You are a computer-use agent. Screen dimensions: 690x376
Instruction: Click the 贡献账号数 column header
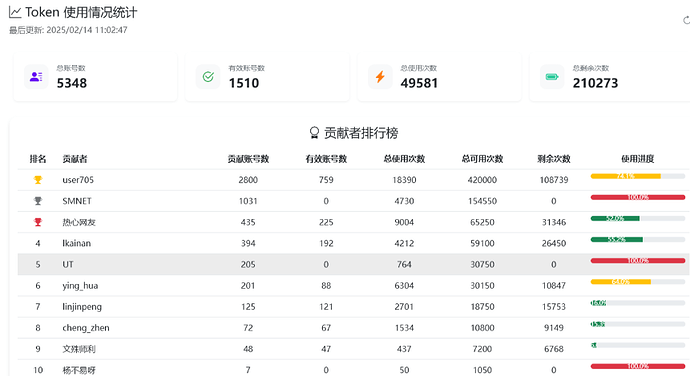coord(248,159)
